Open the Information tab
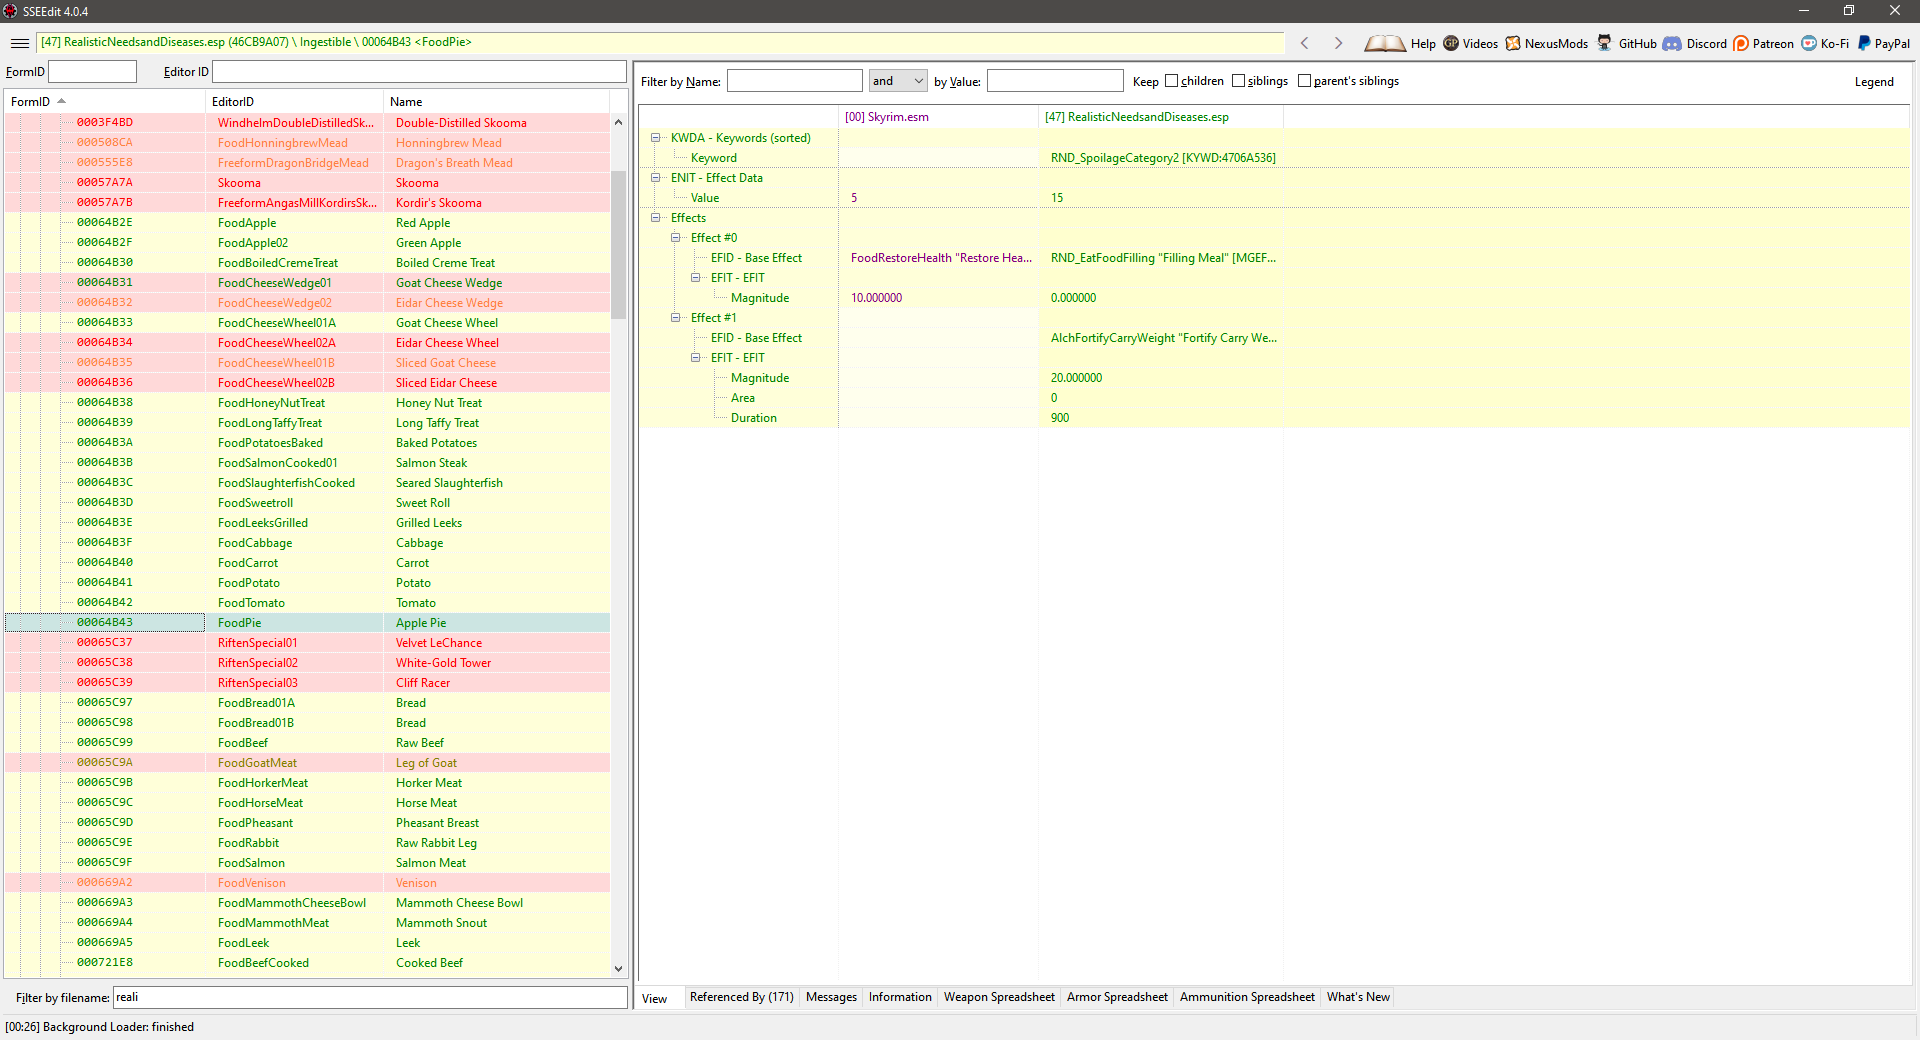1920x1040 pixels. click(x=900, y=997)
